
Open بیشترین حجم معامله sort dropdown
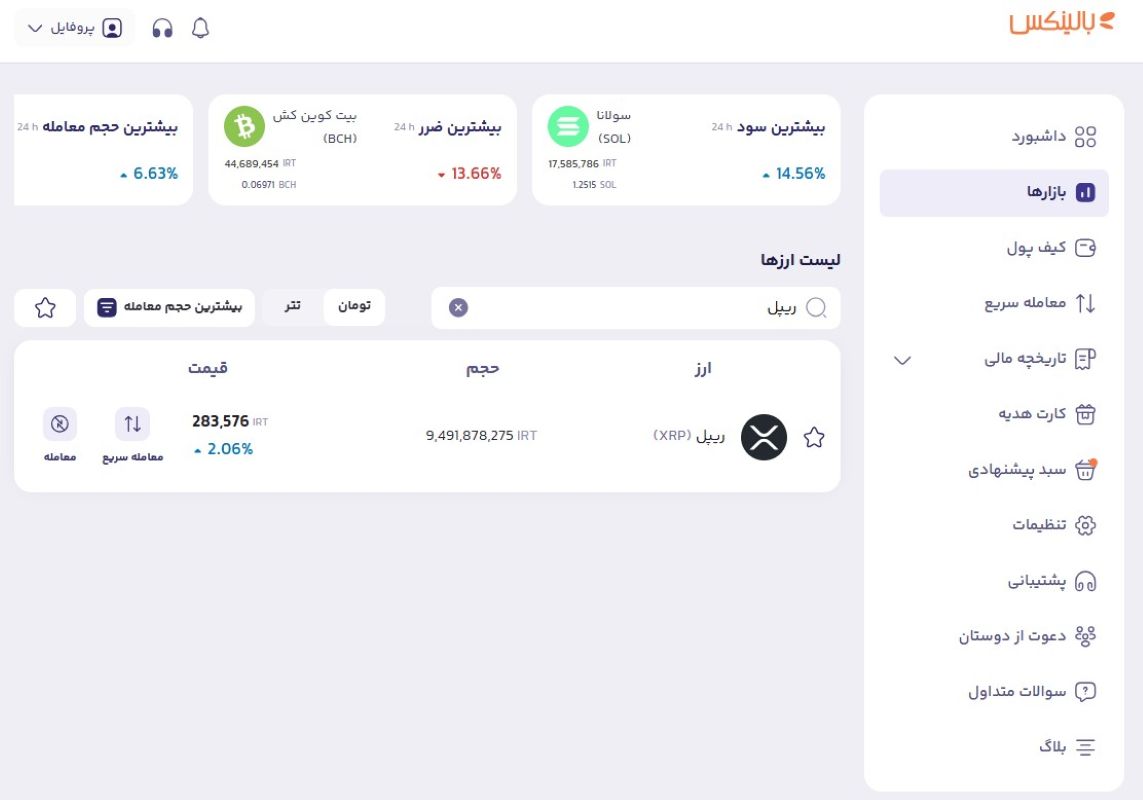point(169,307)
